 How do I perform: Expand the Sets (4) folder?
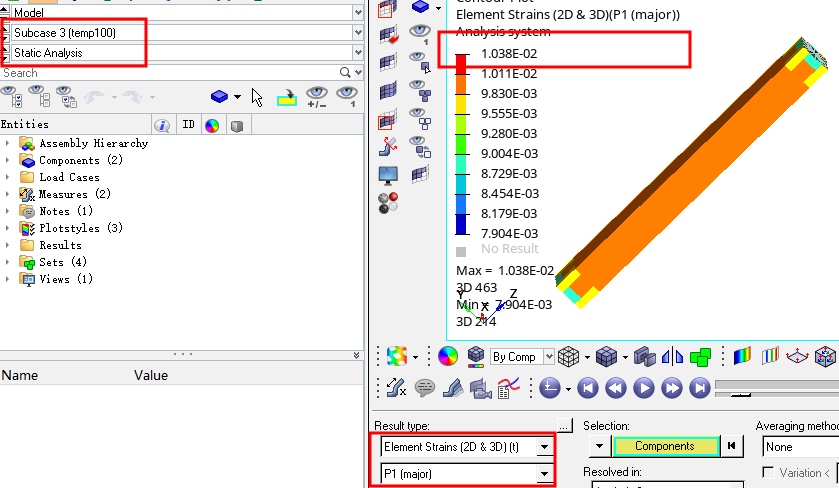point(8,262)
